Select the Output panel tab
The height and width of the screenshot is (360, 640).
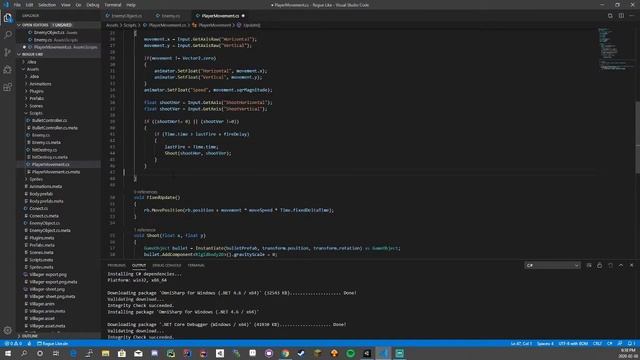click(139, 265)
